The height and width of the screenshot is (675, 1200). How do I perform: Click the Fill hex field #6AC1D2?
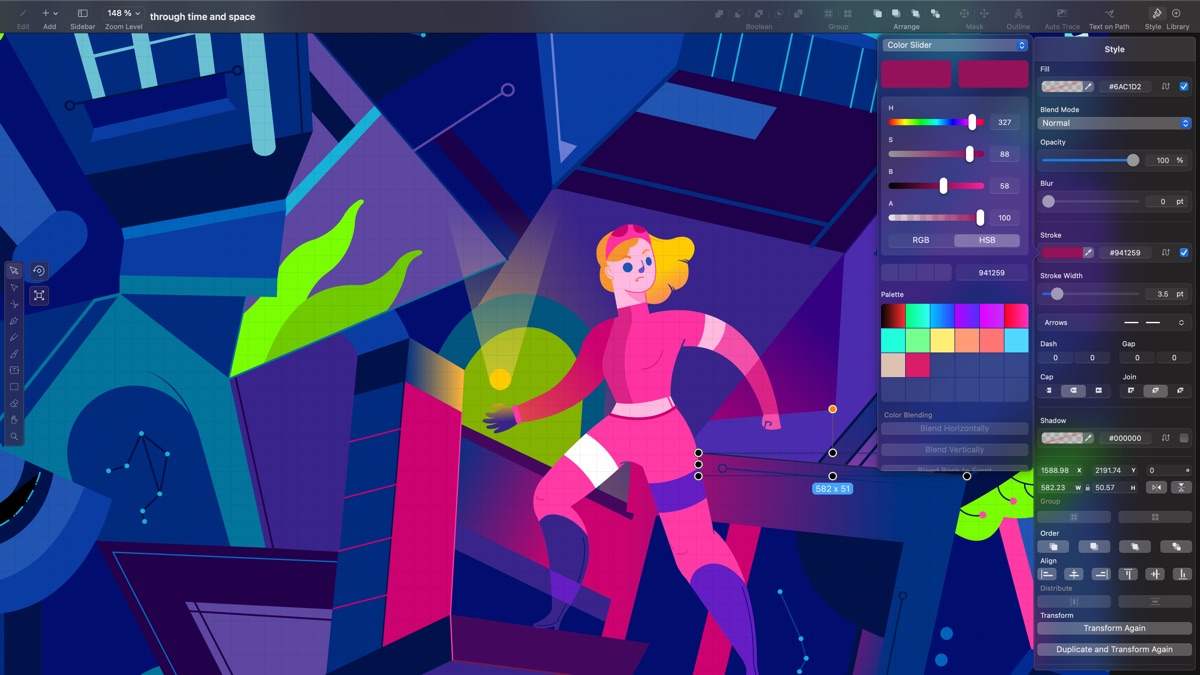(1126, 87)
